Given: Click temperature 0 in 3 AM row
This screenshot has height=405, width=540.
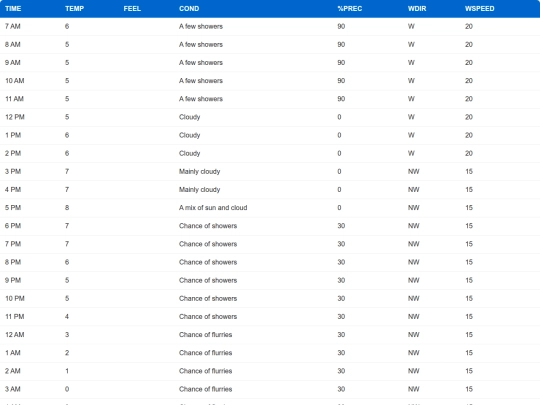Looking at the screenshot, I should [x=67, y=389].
